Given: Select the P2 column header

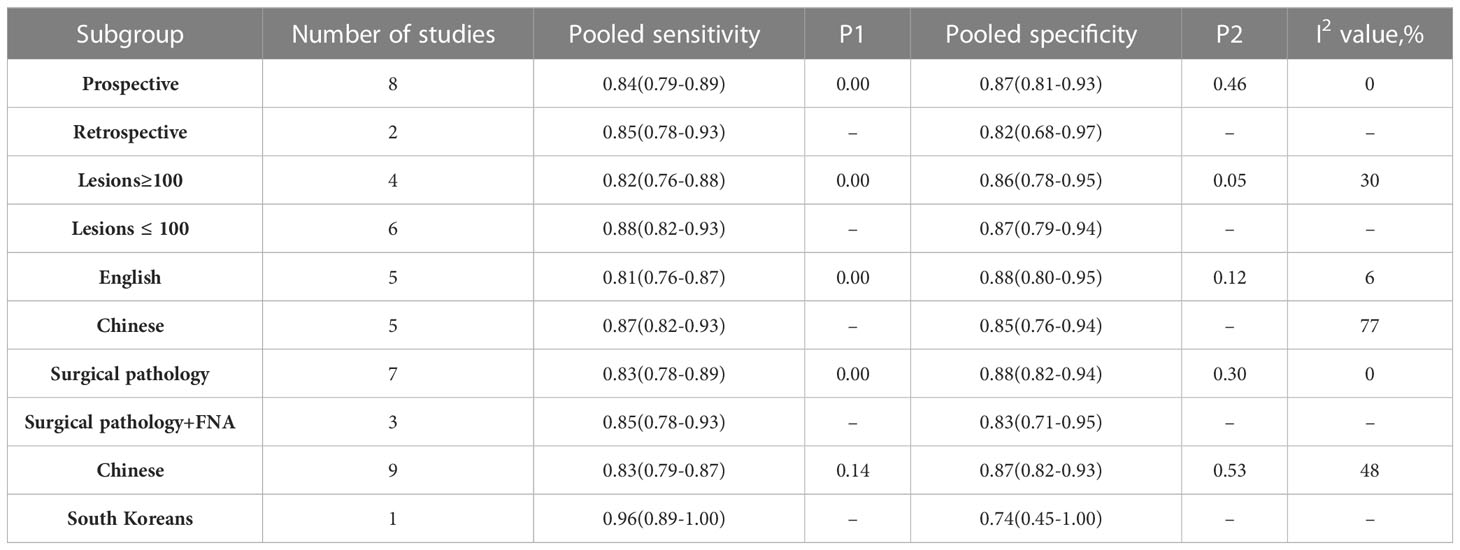Looking at the screenshot, I should [x=1230, y=34].
